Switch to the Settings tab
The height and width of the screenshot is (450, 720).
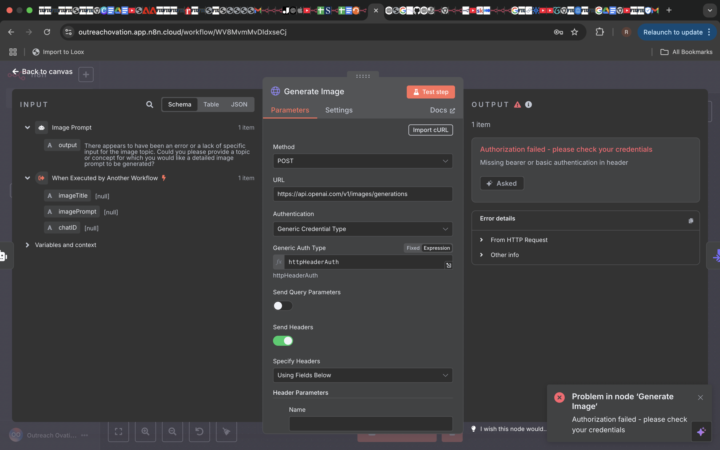[x=339, y=110]
